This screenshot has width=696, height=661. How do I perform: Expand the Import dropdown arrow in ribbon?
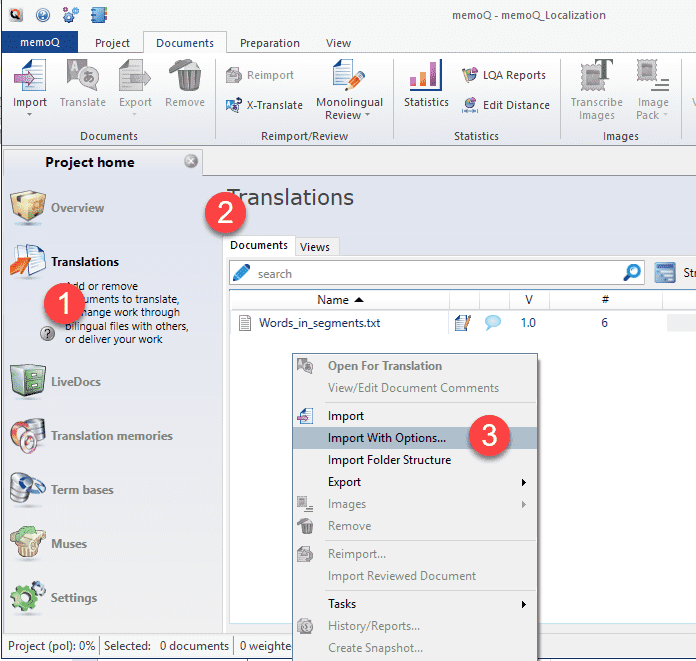(30, 115)
